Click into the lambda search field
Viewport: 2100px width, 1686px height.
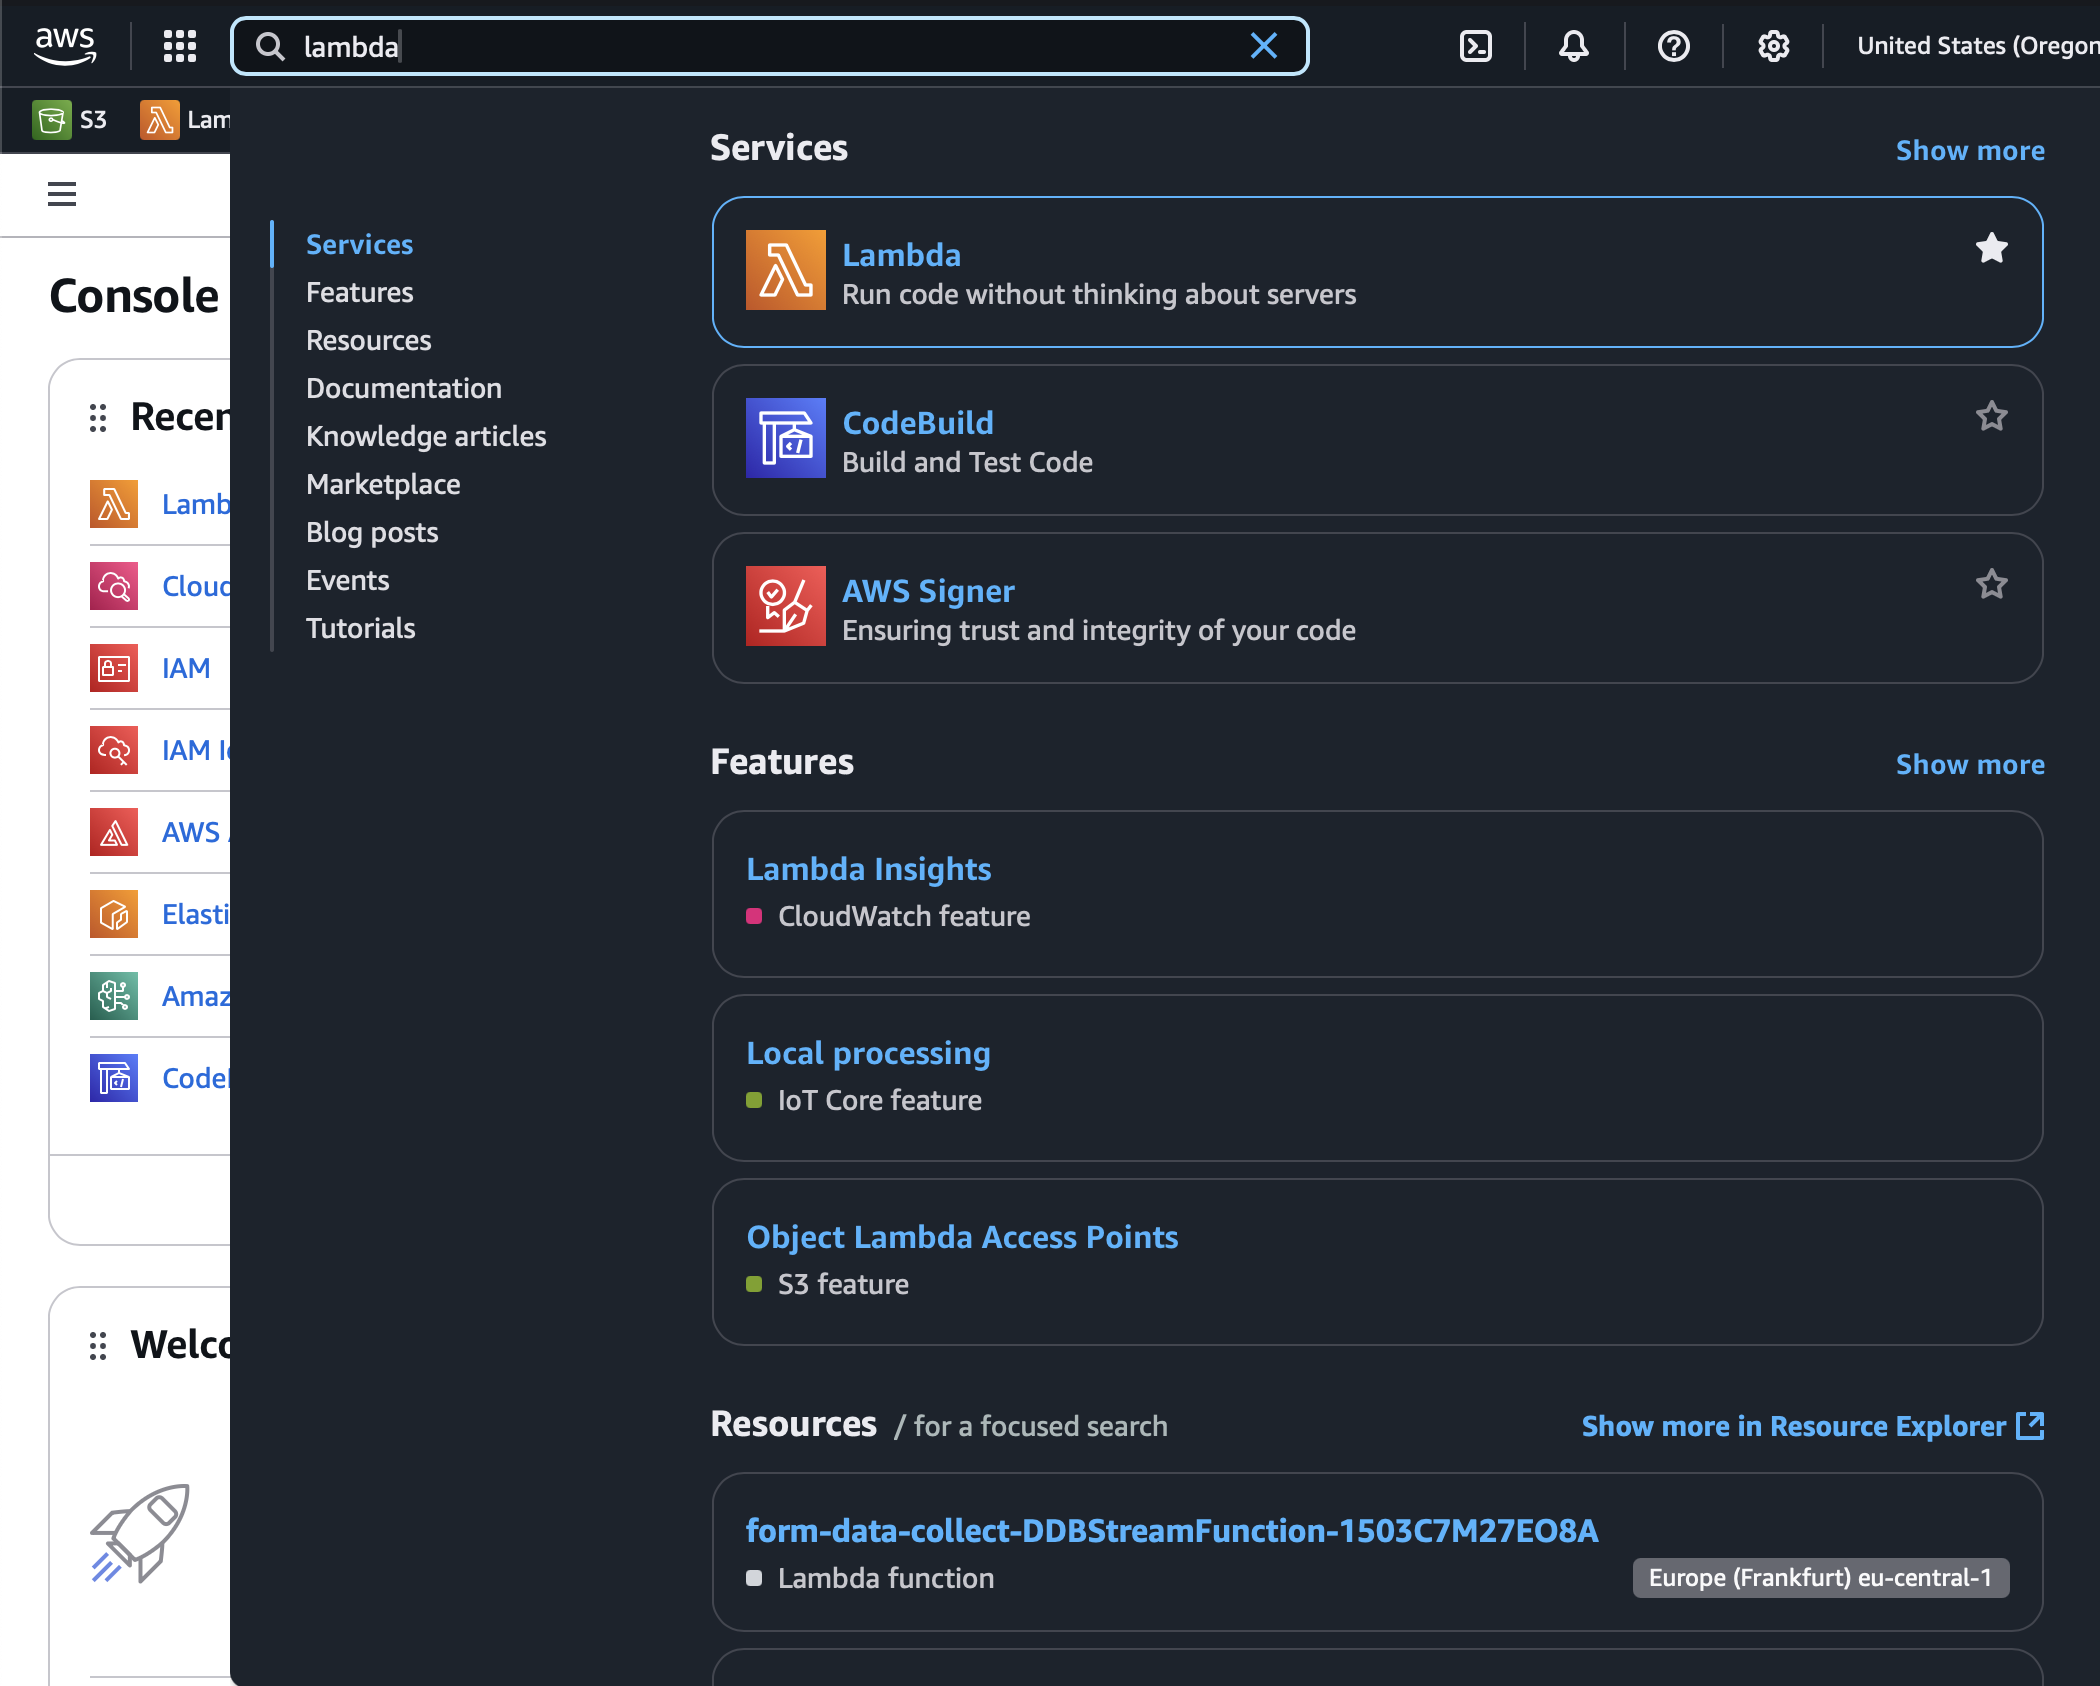click(760, 46)
